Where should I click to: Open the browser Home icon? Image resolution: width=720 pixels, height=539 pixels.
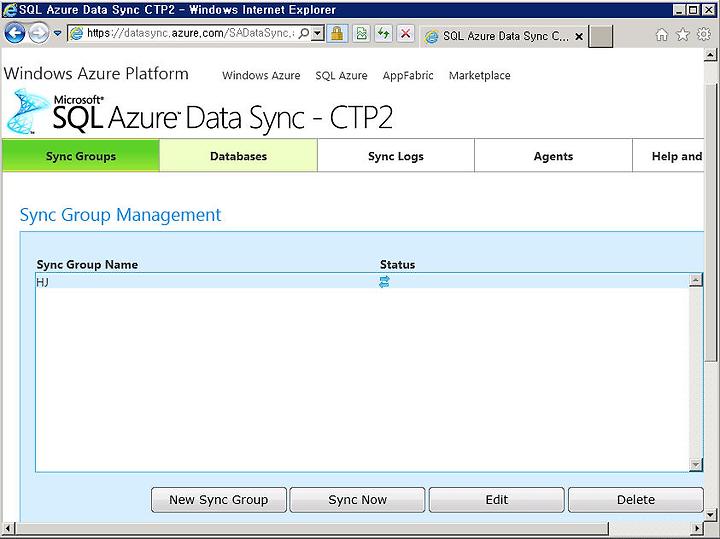tap(661, 34)
